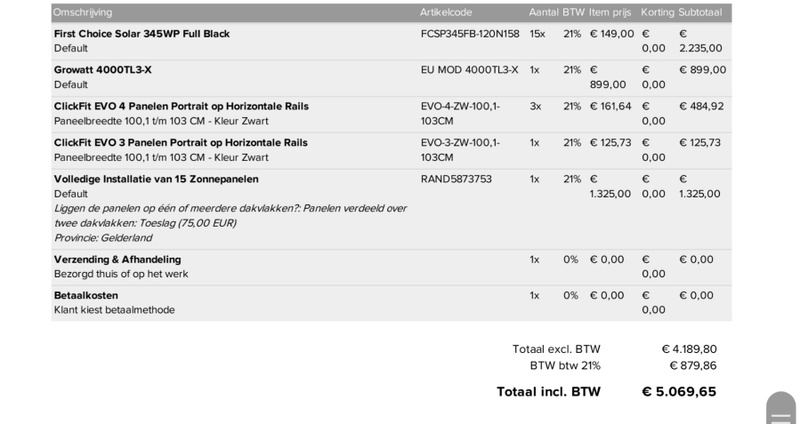
Task: Click ClickFit EVO 3 Panelen product title
Action: (x=181, y=143)
